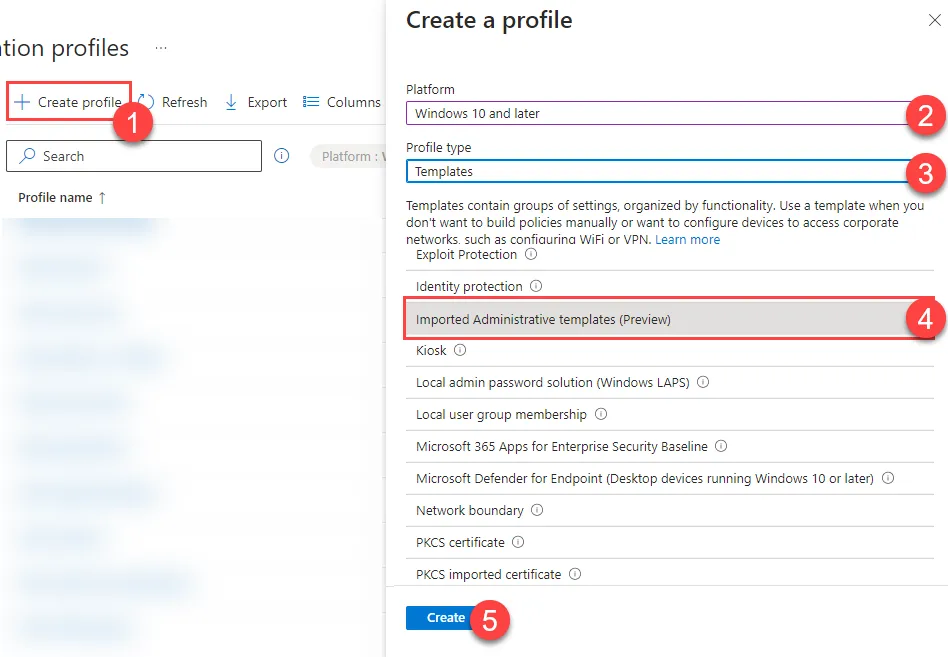Click the list icon beside Columns
Screen dimensions: 948x657
(311, 102)
